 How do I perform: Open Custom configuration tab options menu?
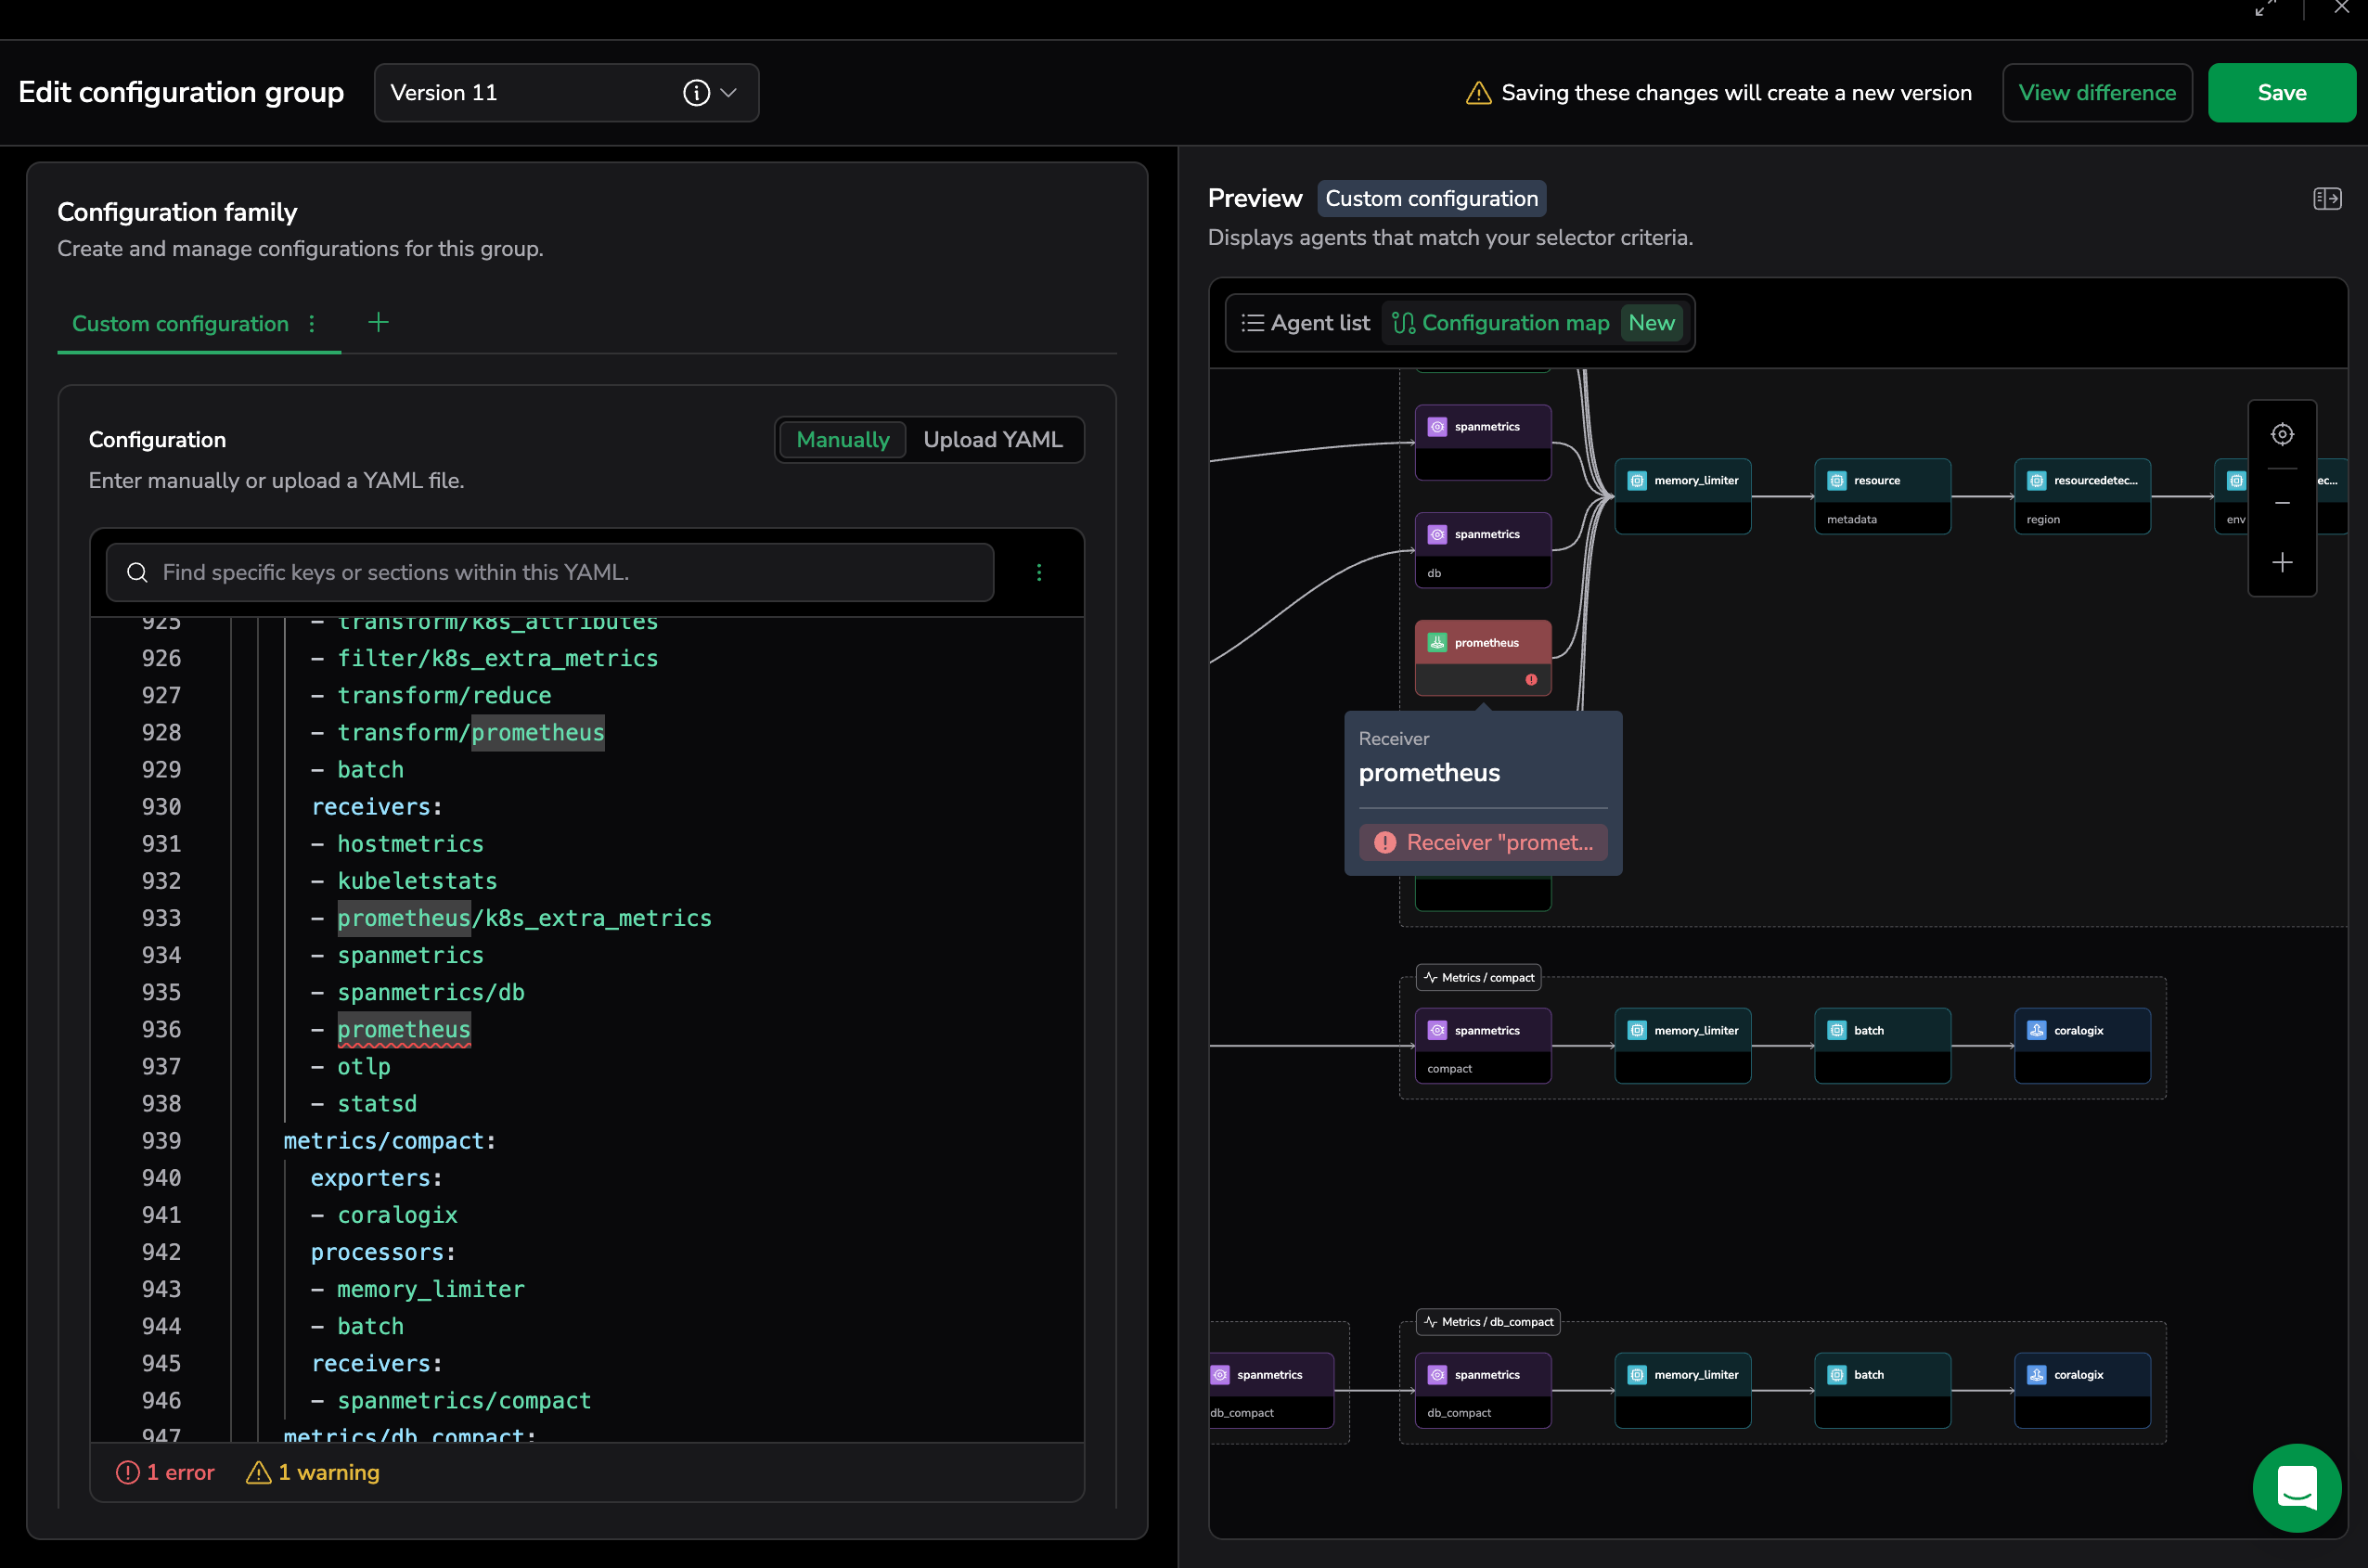tap(312, 324)
